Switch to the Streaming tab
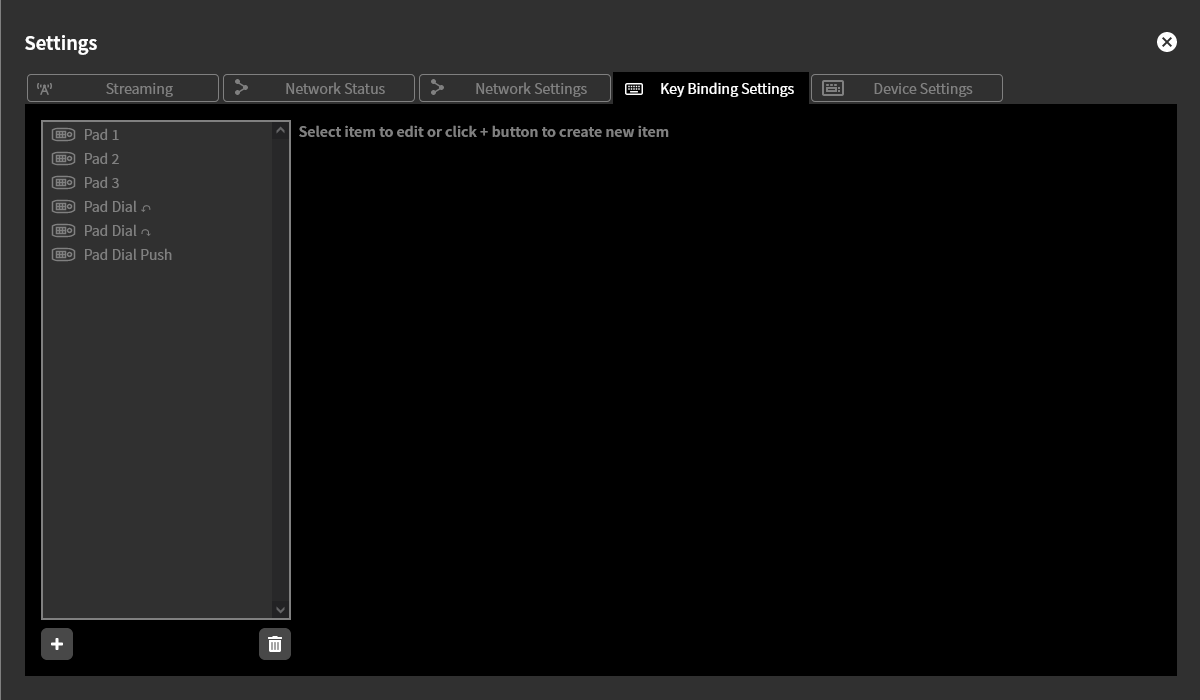The width and height of the screenshot is (1200, 700). point(122,88)
